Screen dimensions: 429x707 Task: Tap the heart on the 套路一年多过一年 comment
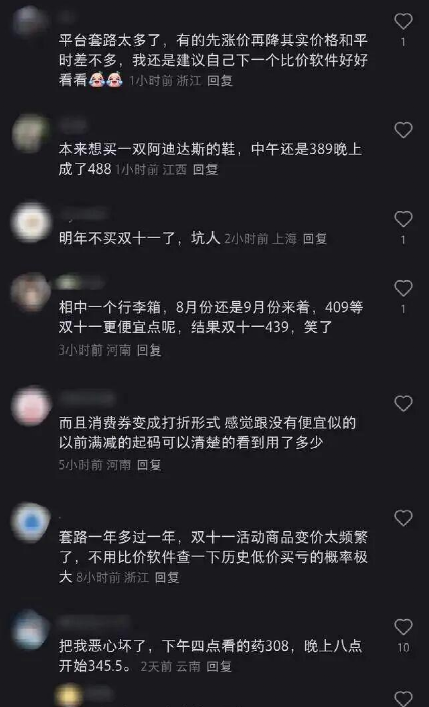403,518
